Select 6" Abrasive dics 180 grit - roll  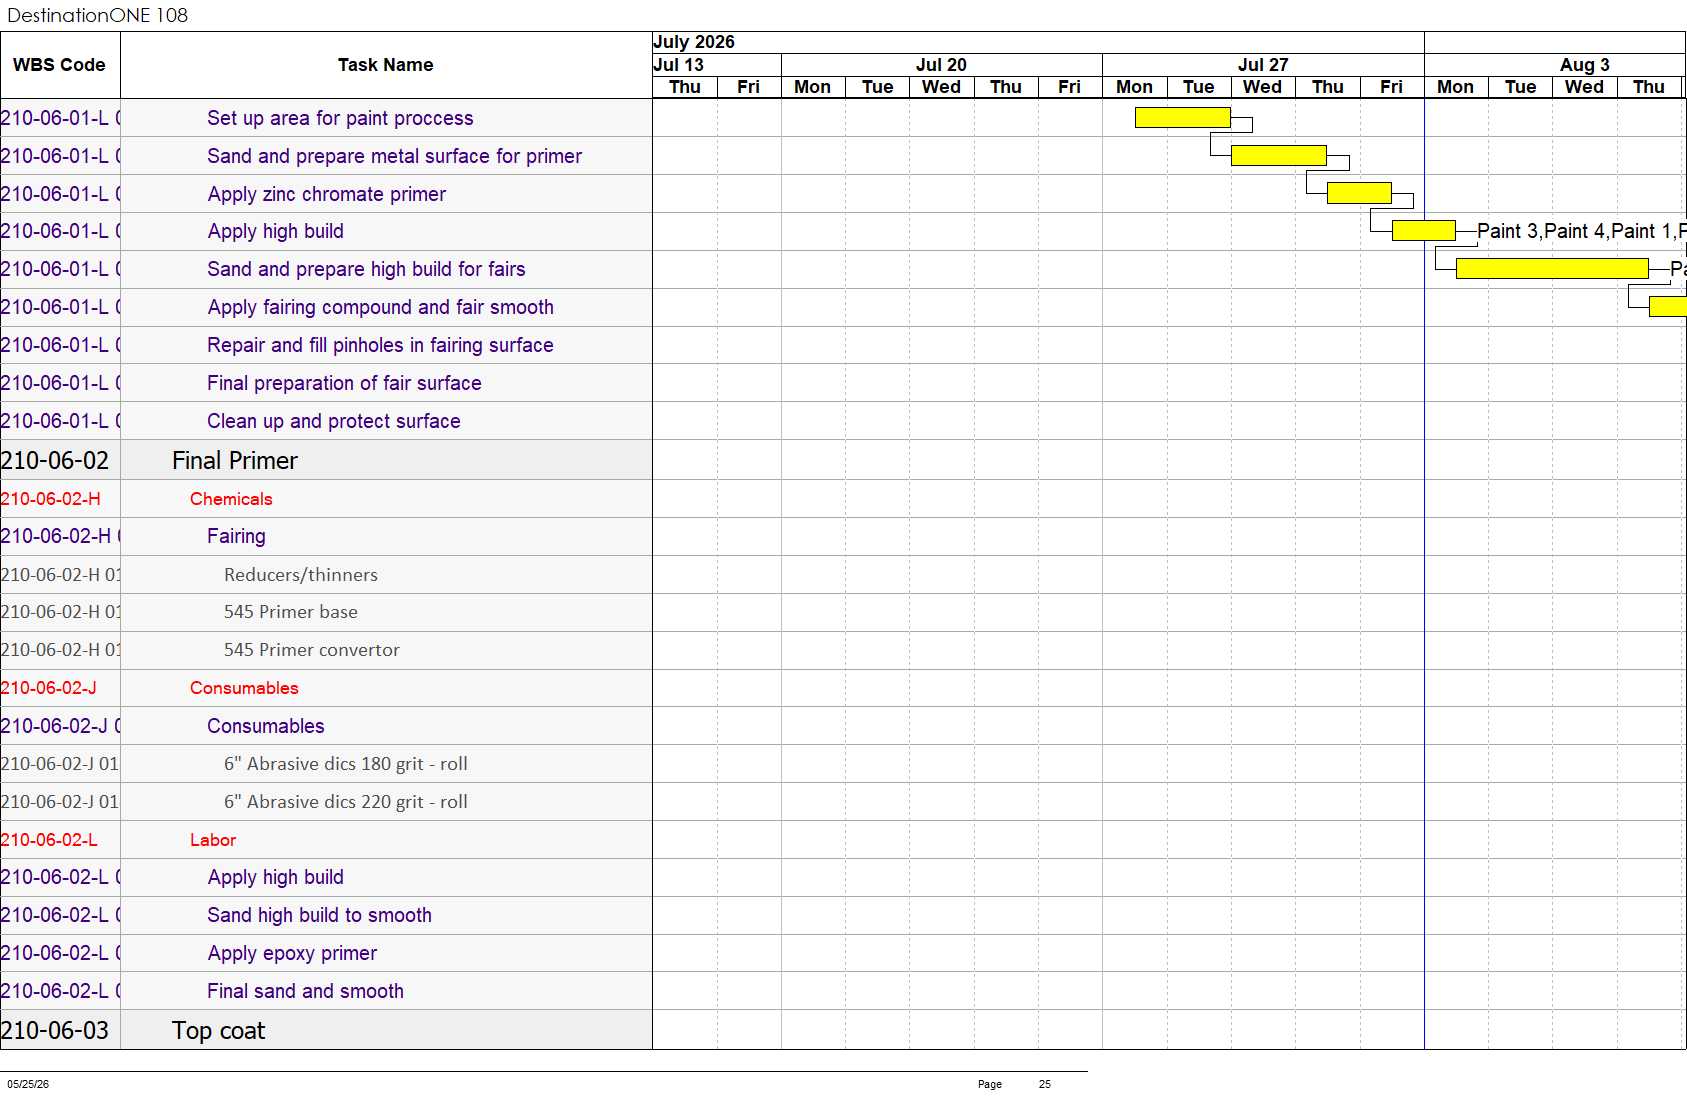pos(346,764)
